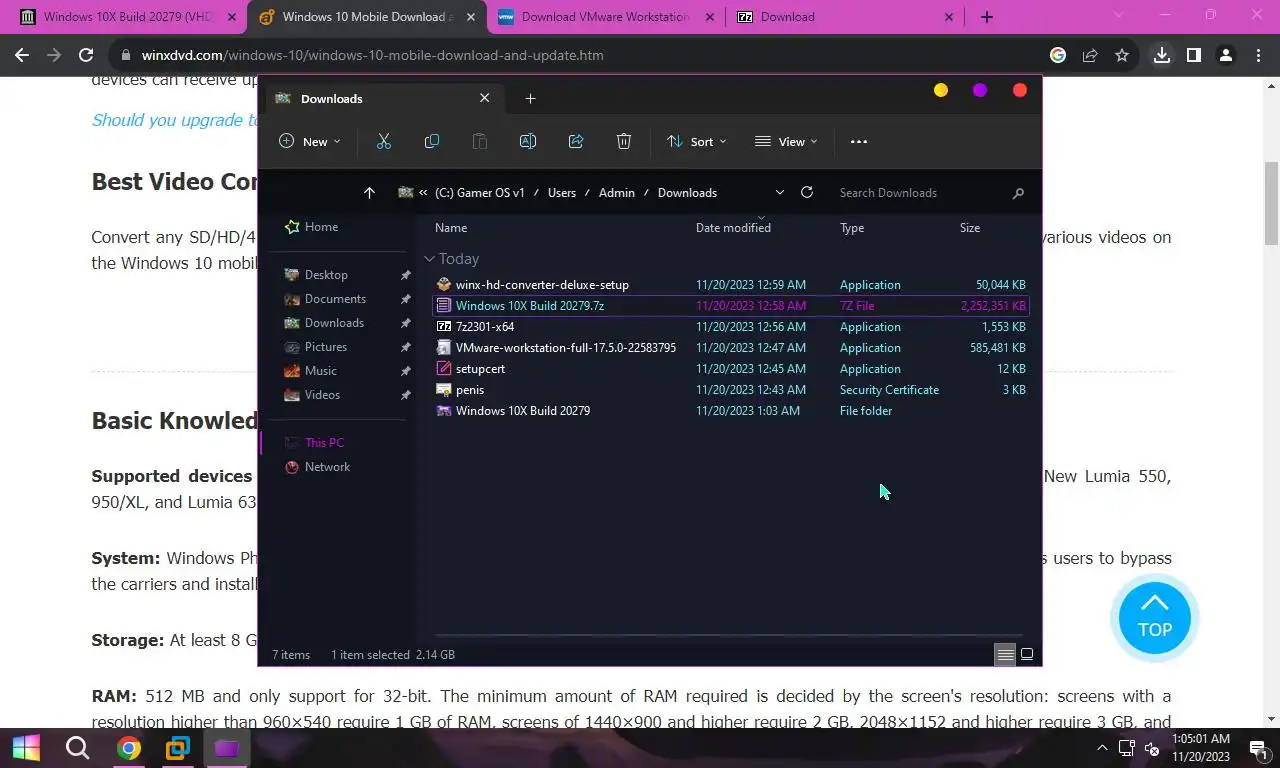The width and height of the screenshot is (1280, 768).
Task: Open the Chrome profile avatar icon
Action: pos(1226,55)
